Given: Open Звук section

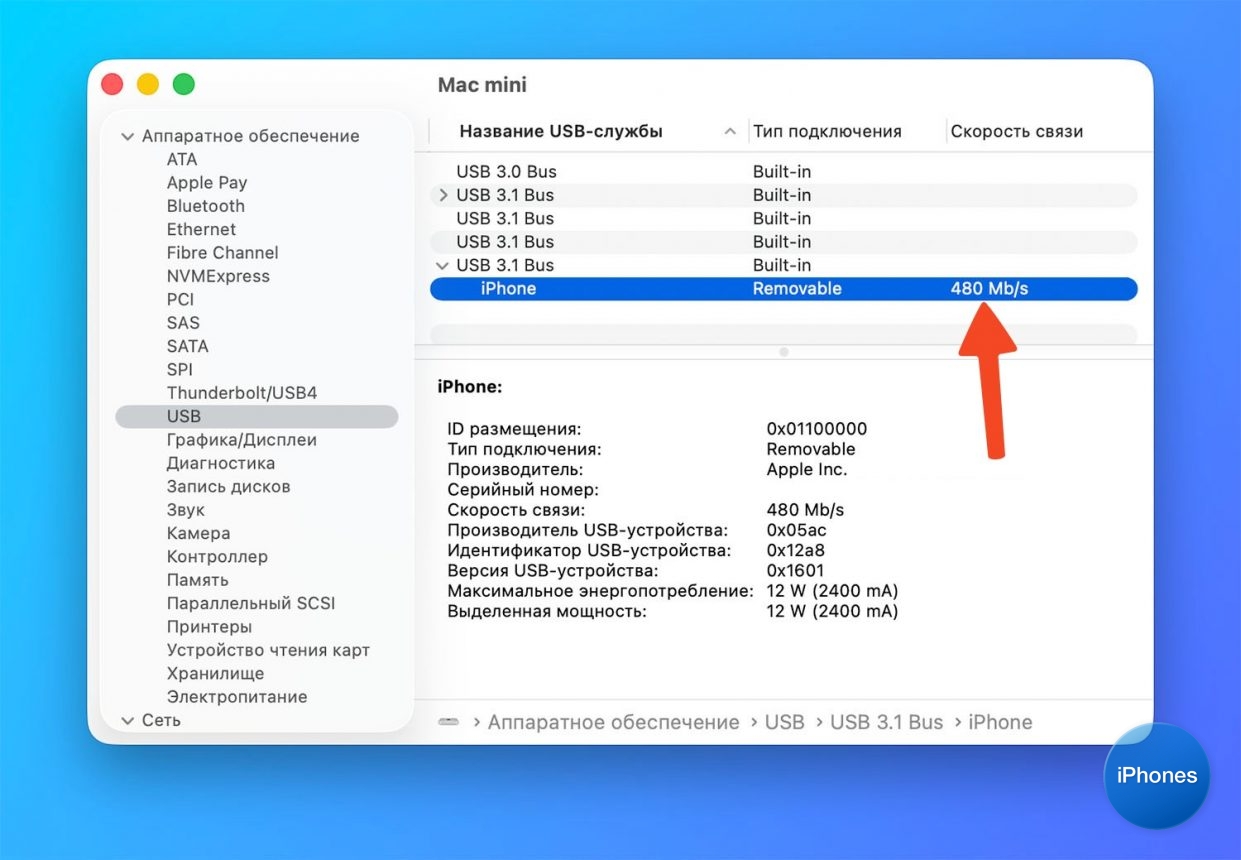Looking at the screenshot, I should (186, 510).
